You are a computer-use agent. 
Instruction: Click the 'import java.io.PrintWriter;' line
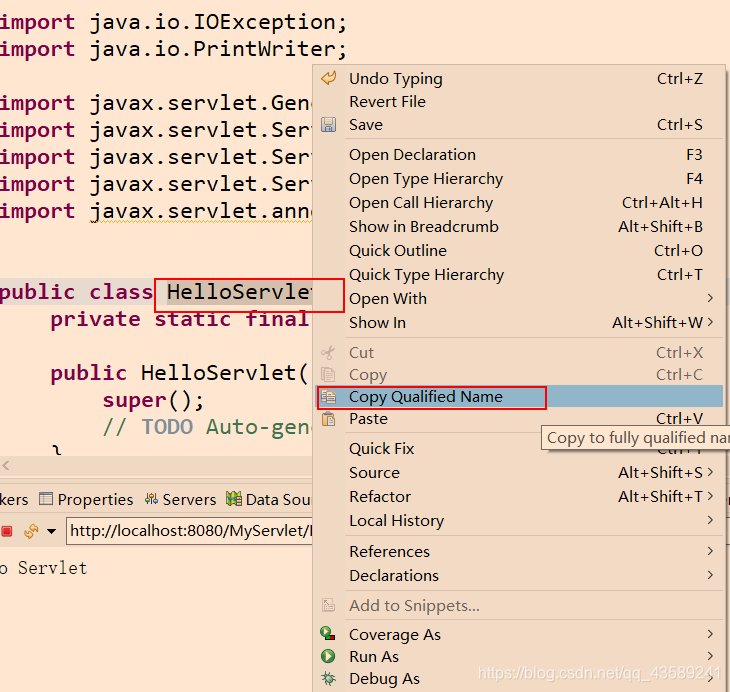[173, 49]
